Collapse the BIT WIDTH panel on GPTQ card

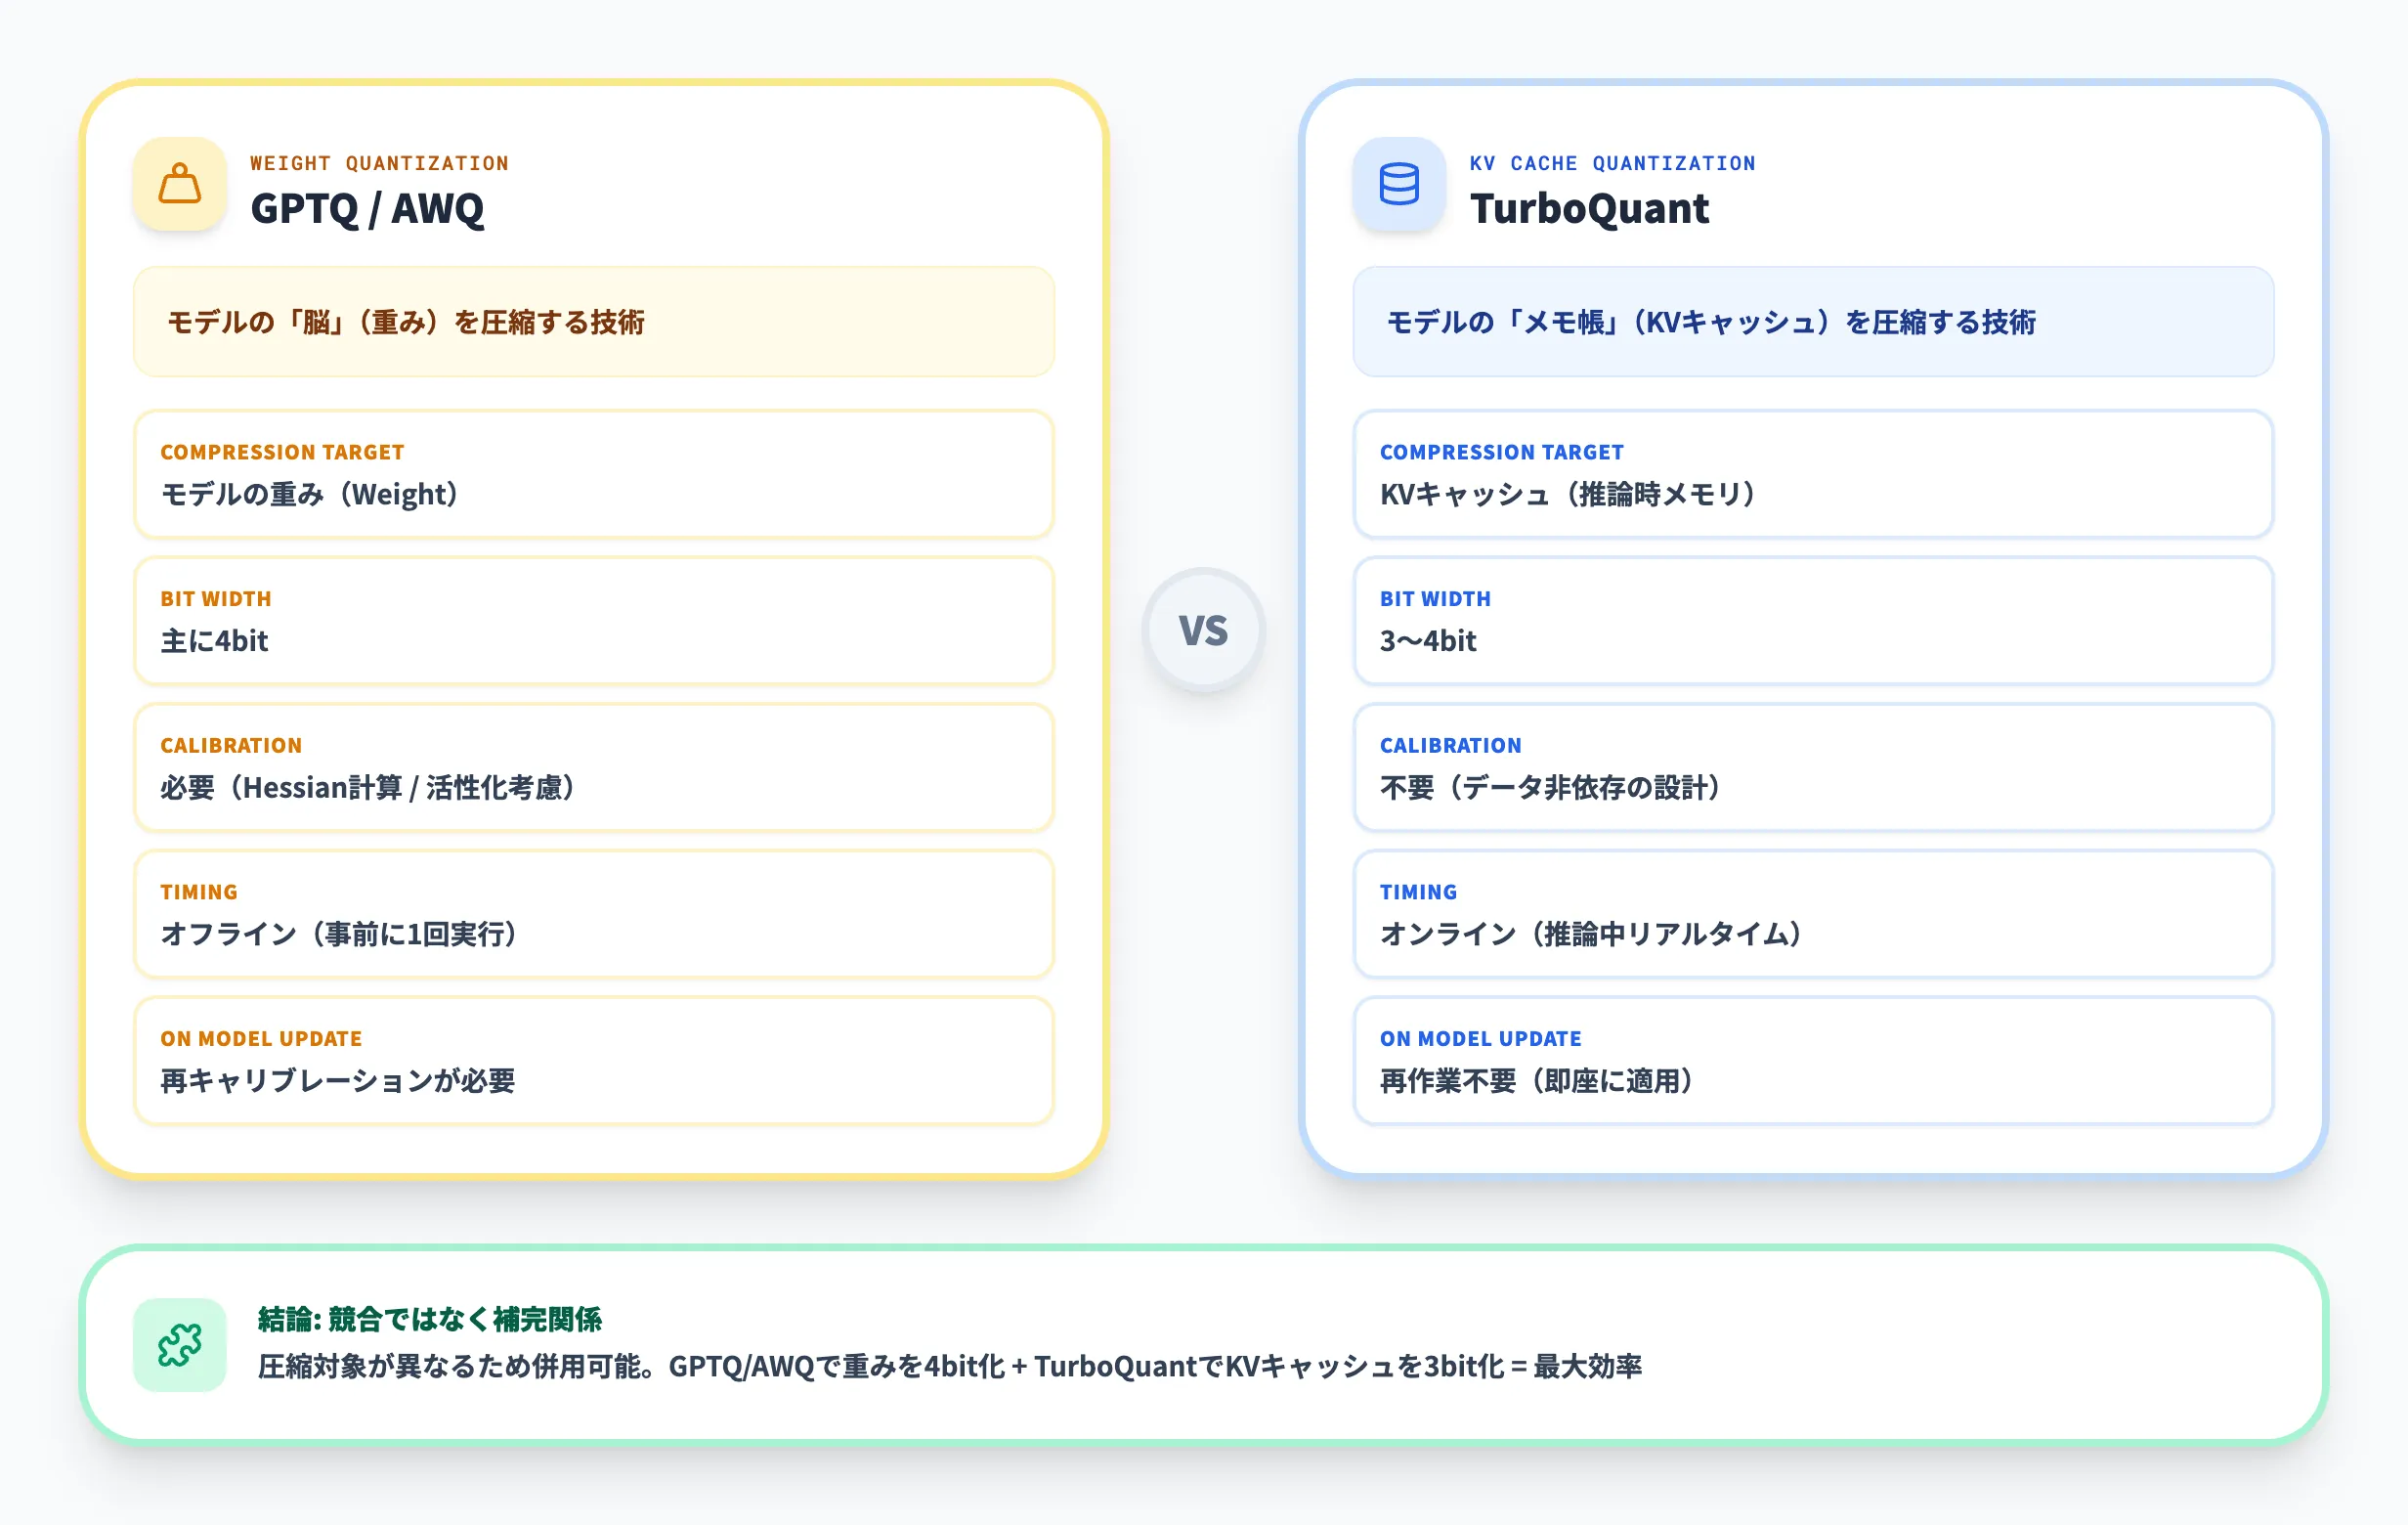point(593,622)
